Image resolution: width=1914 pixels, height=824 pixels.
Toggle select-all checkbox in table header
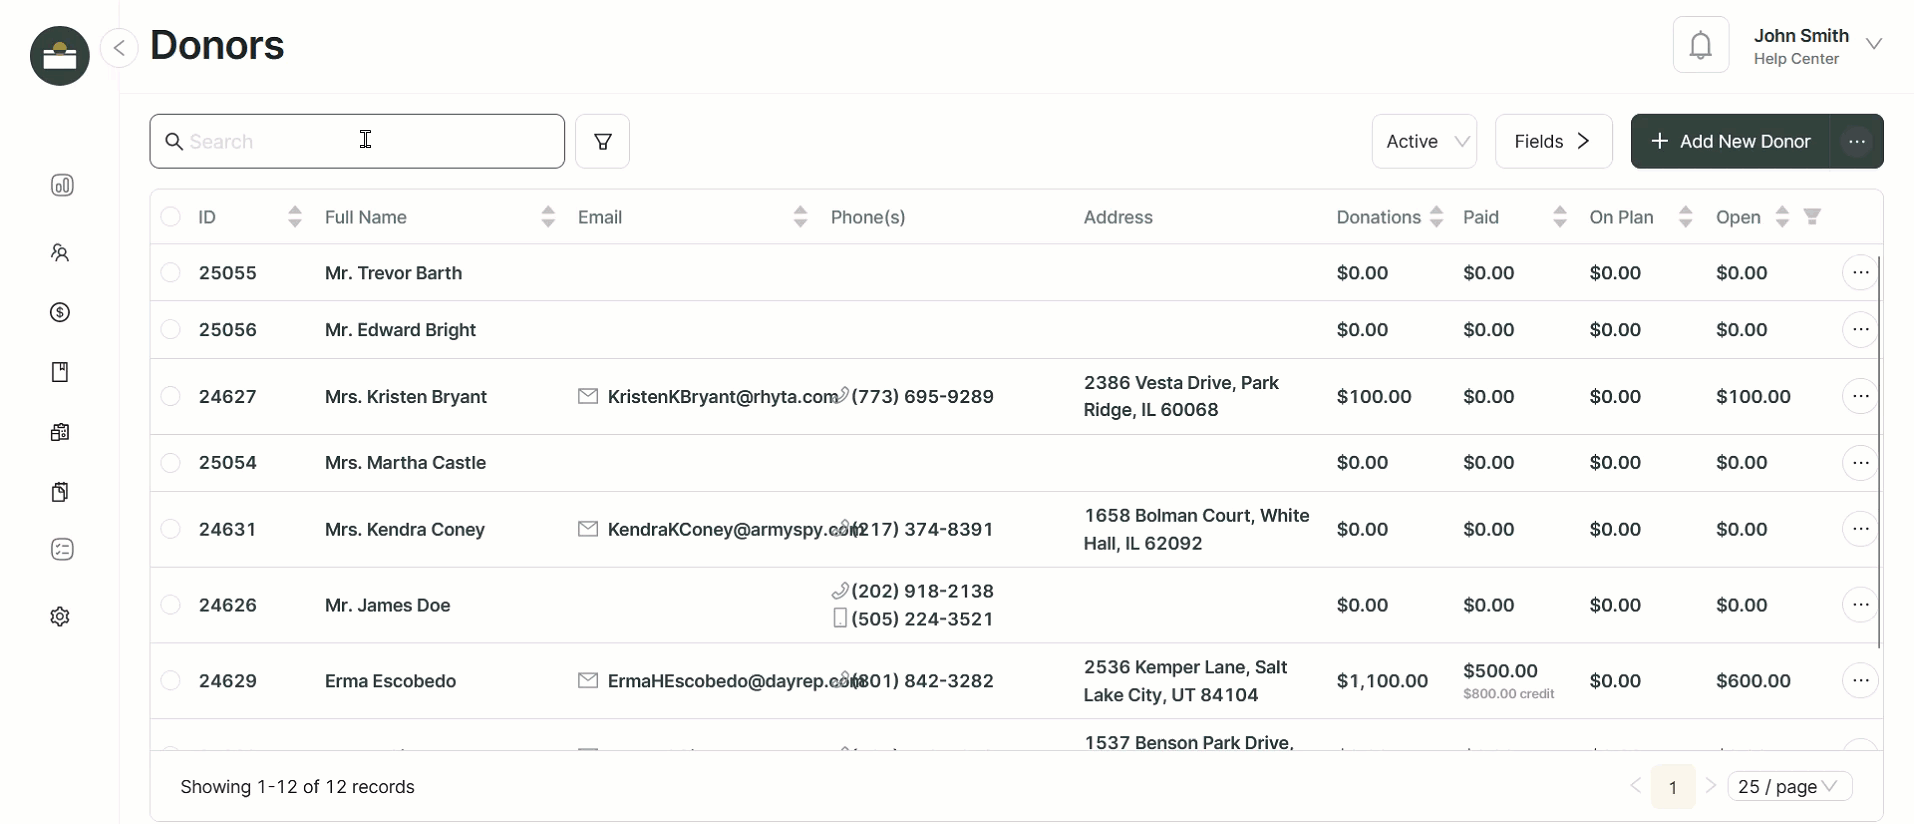[x=171, y=217]
